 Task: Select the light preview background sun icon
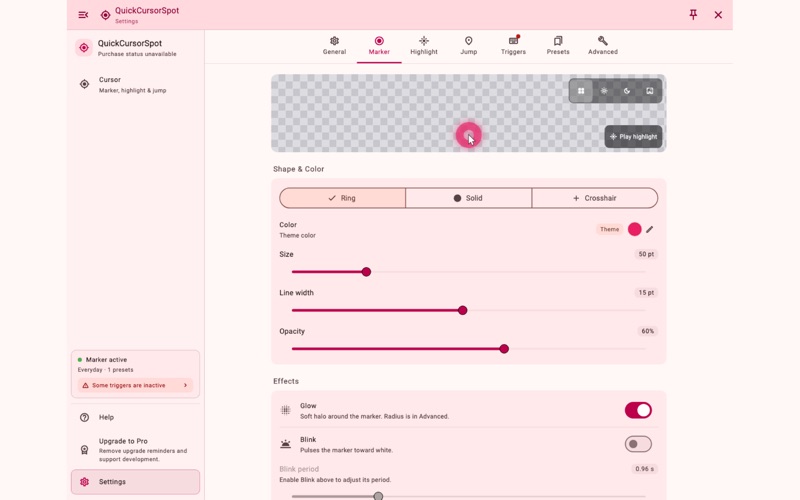[604, 91]
